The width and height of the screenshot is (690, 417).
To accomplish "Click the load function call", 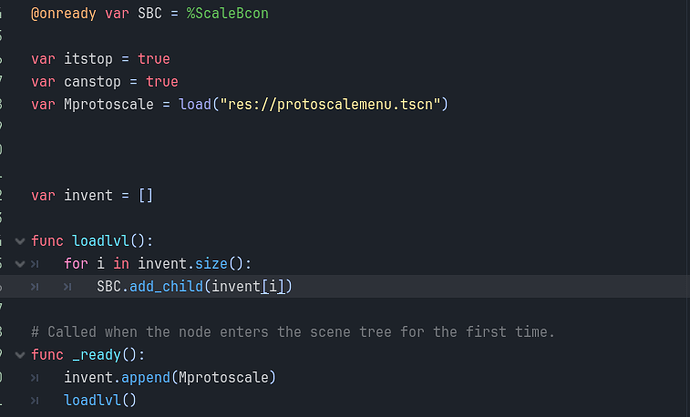I will click(x=195, y=104).
